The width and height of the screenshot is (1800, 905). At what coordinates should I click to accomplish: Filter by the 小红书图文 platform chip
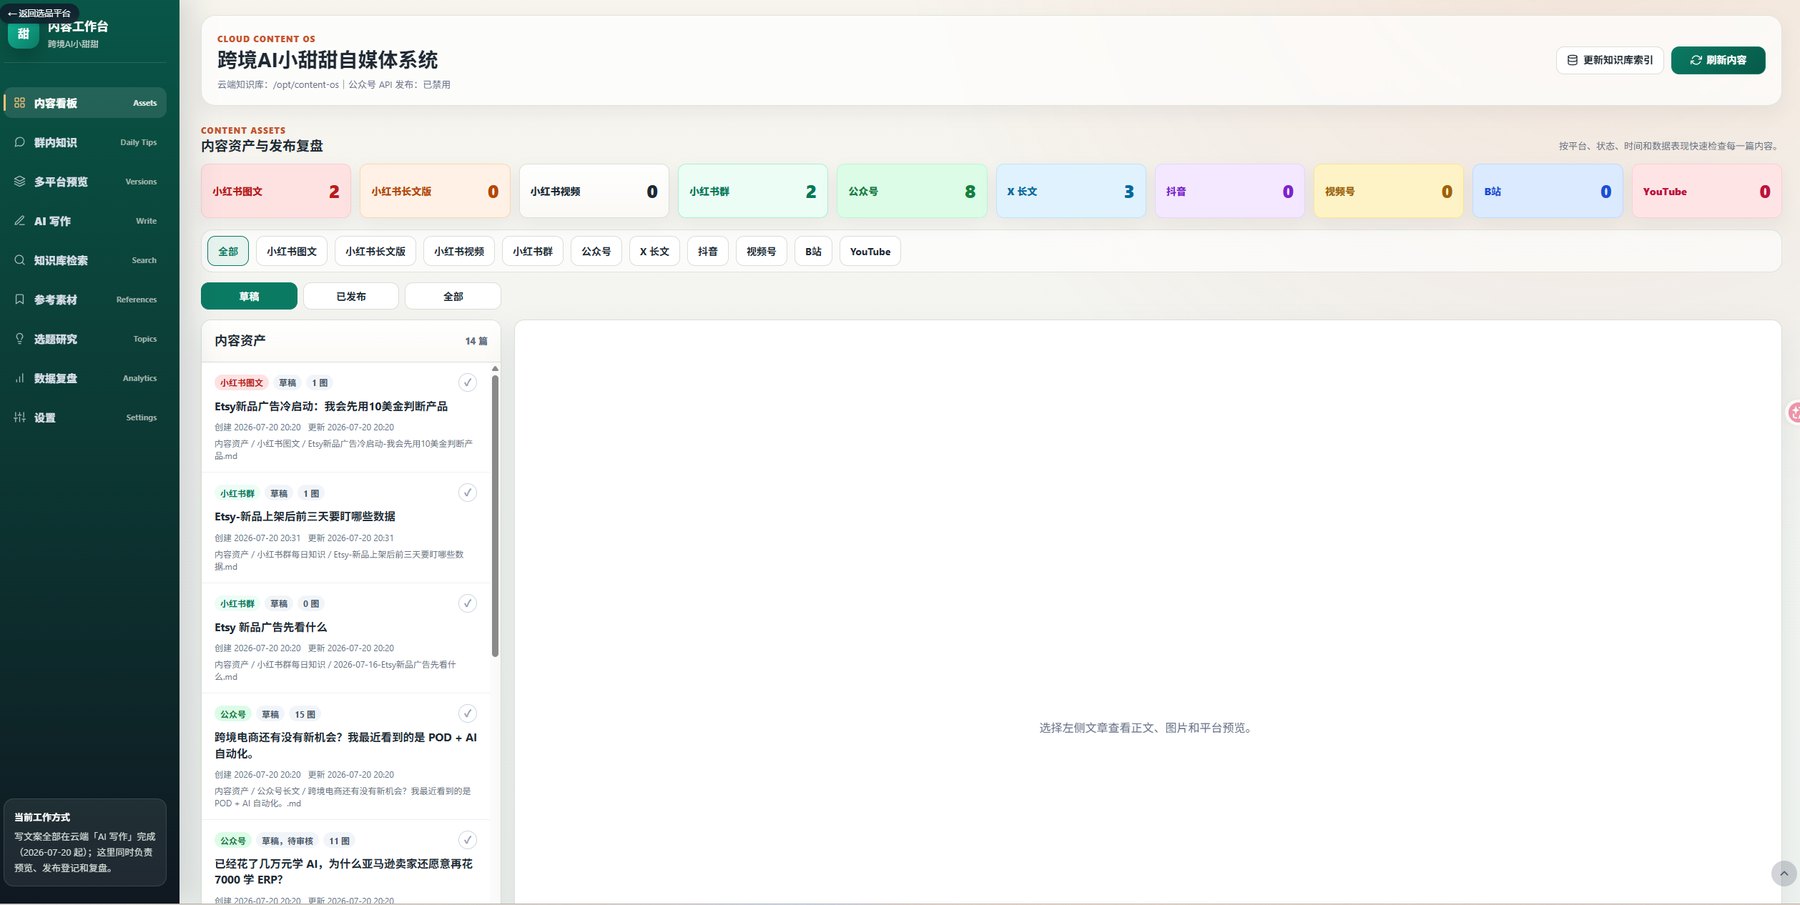point(292,251)
